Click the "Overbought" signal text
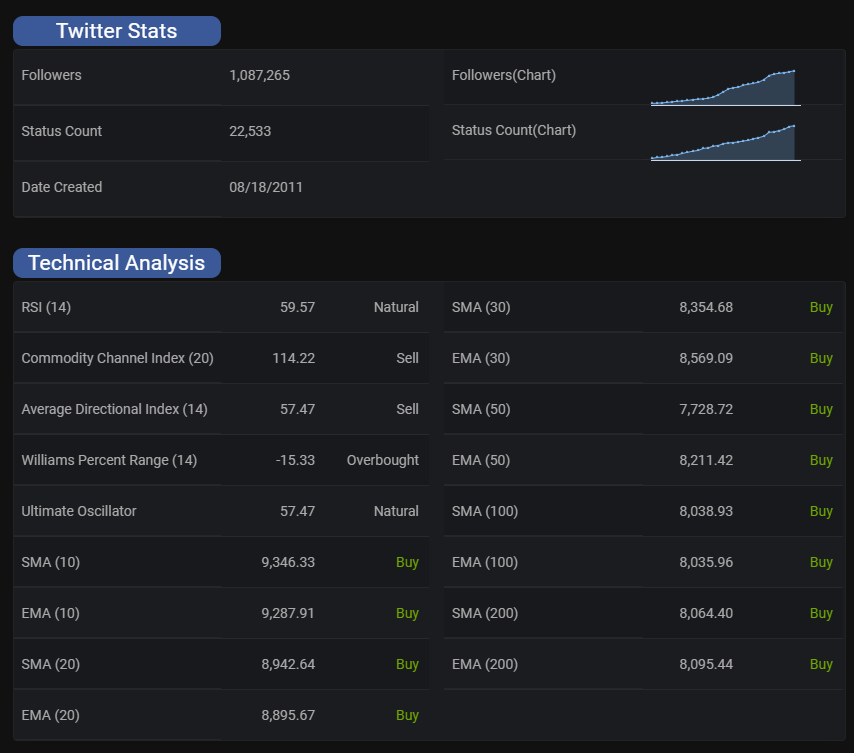Screen dimensions: 854x753 (x=382, y=461)
